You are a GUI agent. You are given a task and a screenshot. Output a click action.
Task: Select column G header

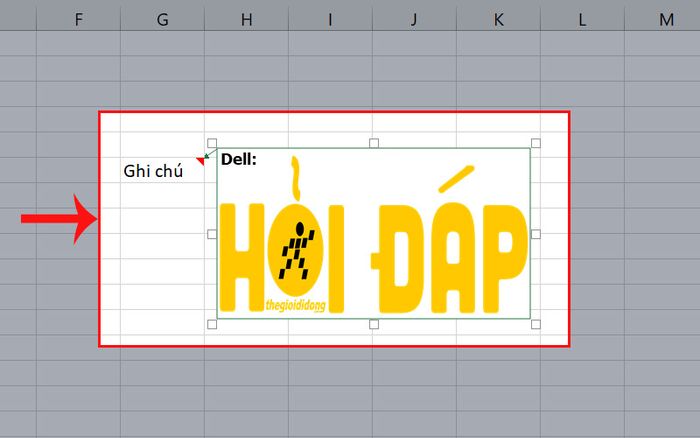162,20
